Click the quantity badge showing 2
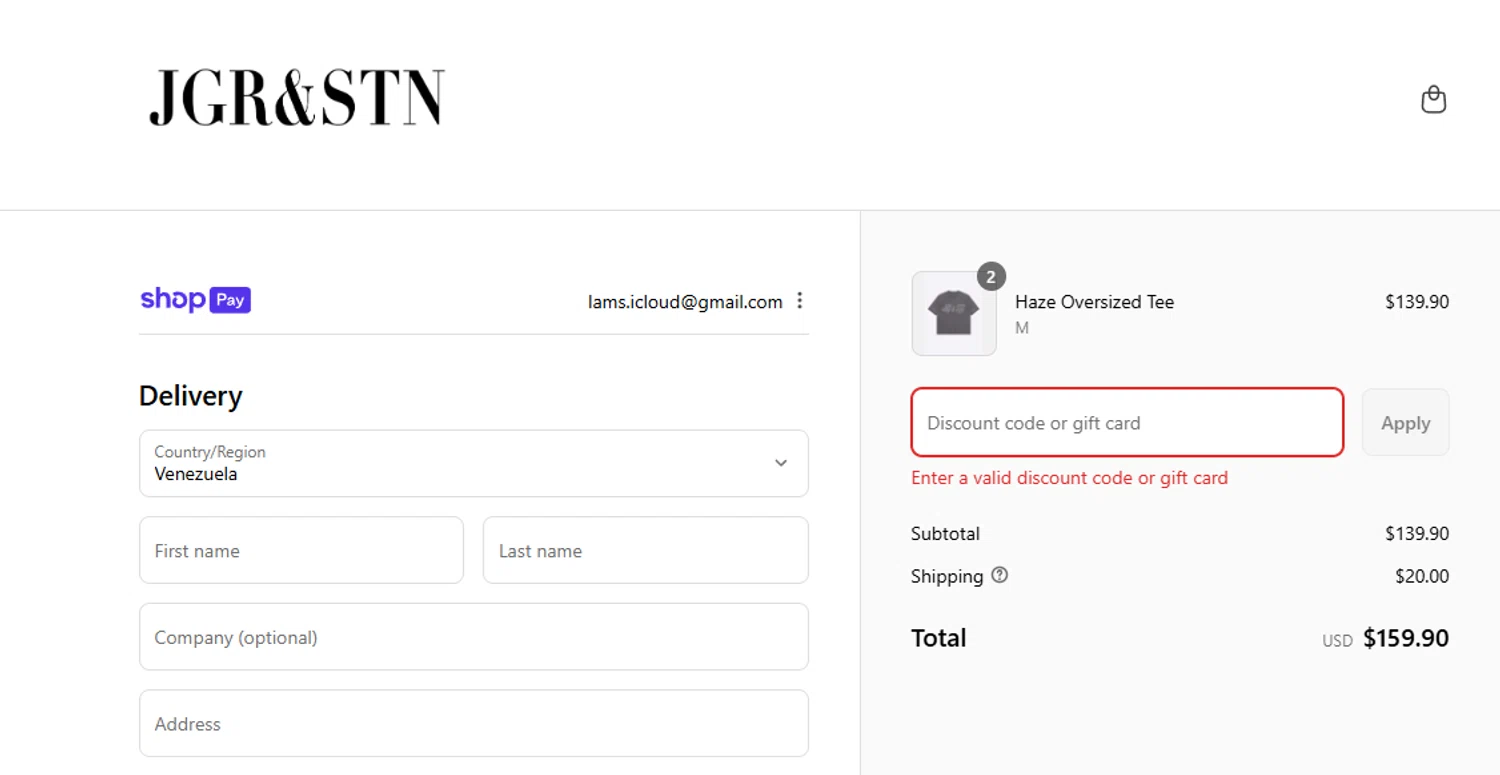Viewport: 1500px width, 775px height. point(990,277)
